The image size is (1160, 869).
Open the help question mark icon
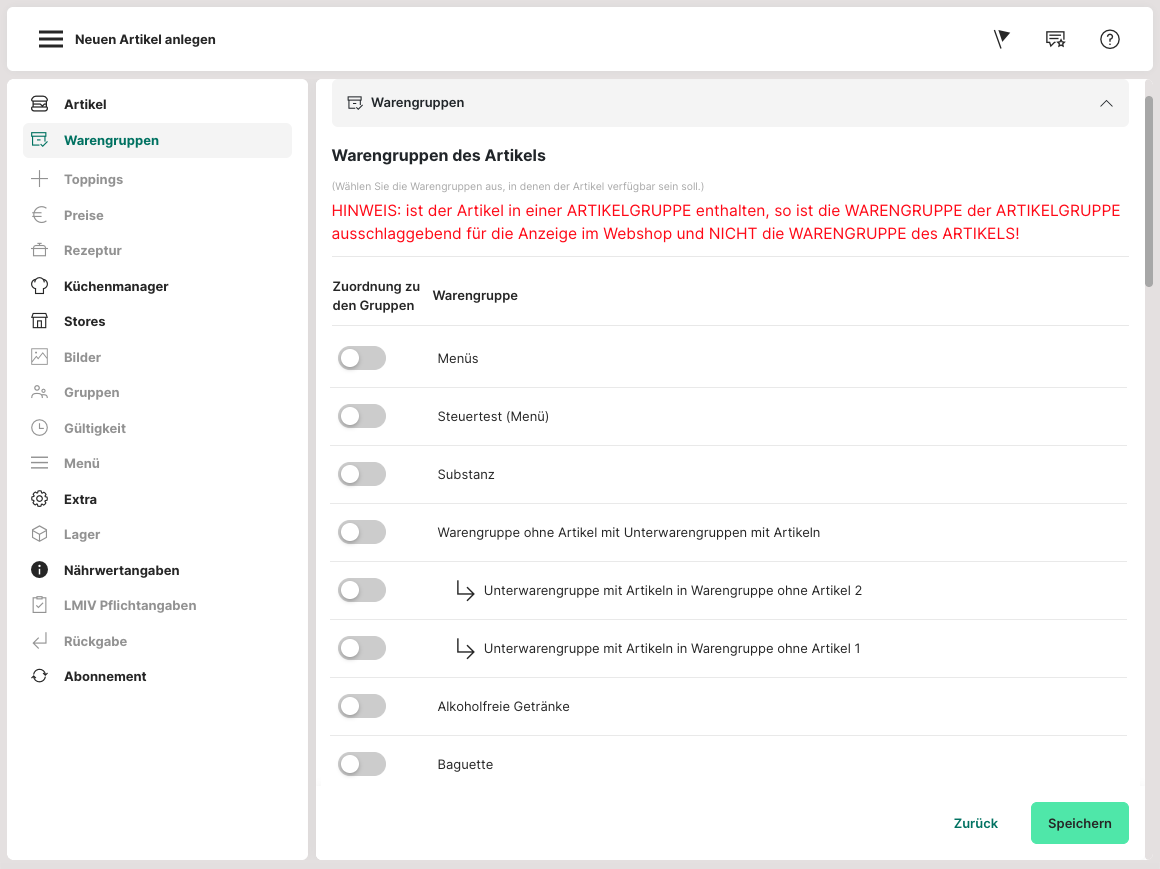coord(1109,39)
